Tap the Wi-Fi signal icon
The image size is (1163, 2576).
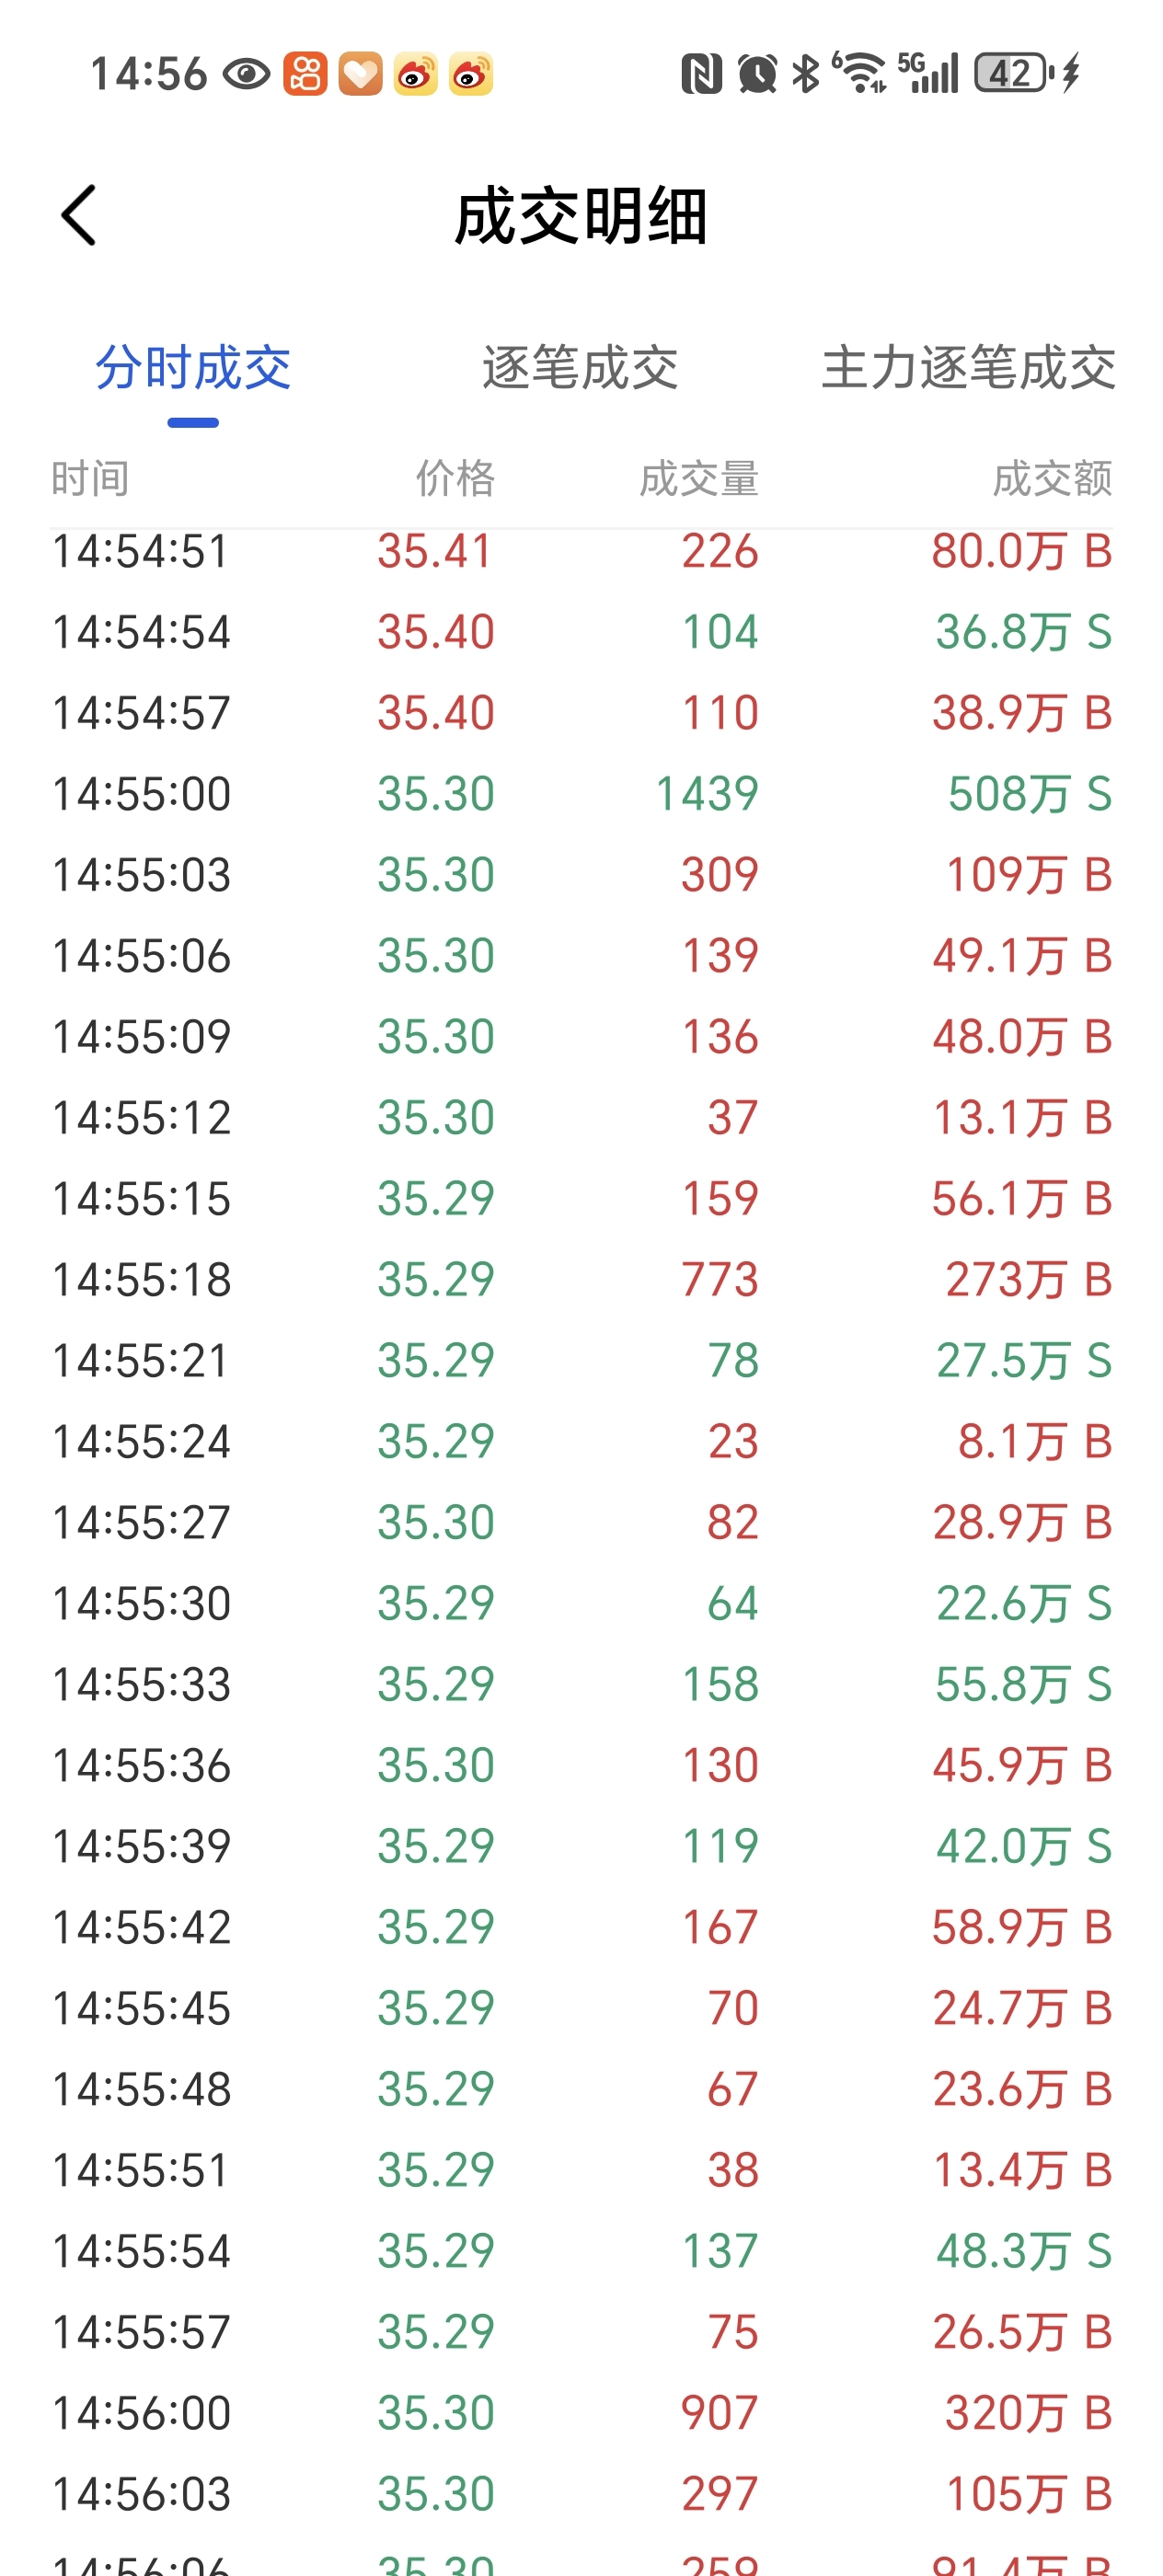coord(861,74)
